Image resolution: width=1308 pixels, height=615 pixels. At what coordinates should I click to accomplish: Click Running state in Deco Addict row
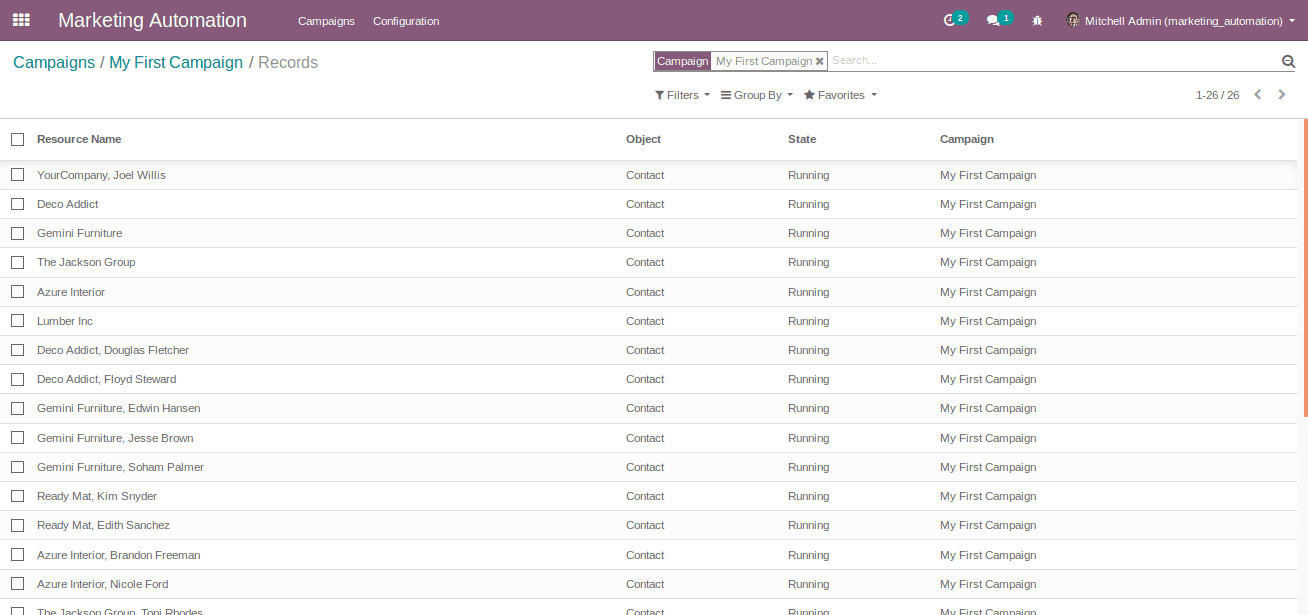(808, 204)
